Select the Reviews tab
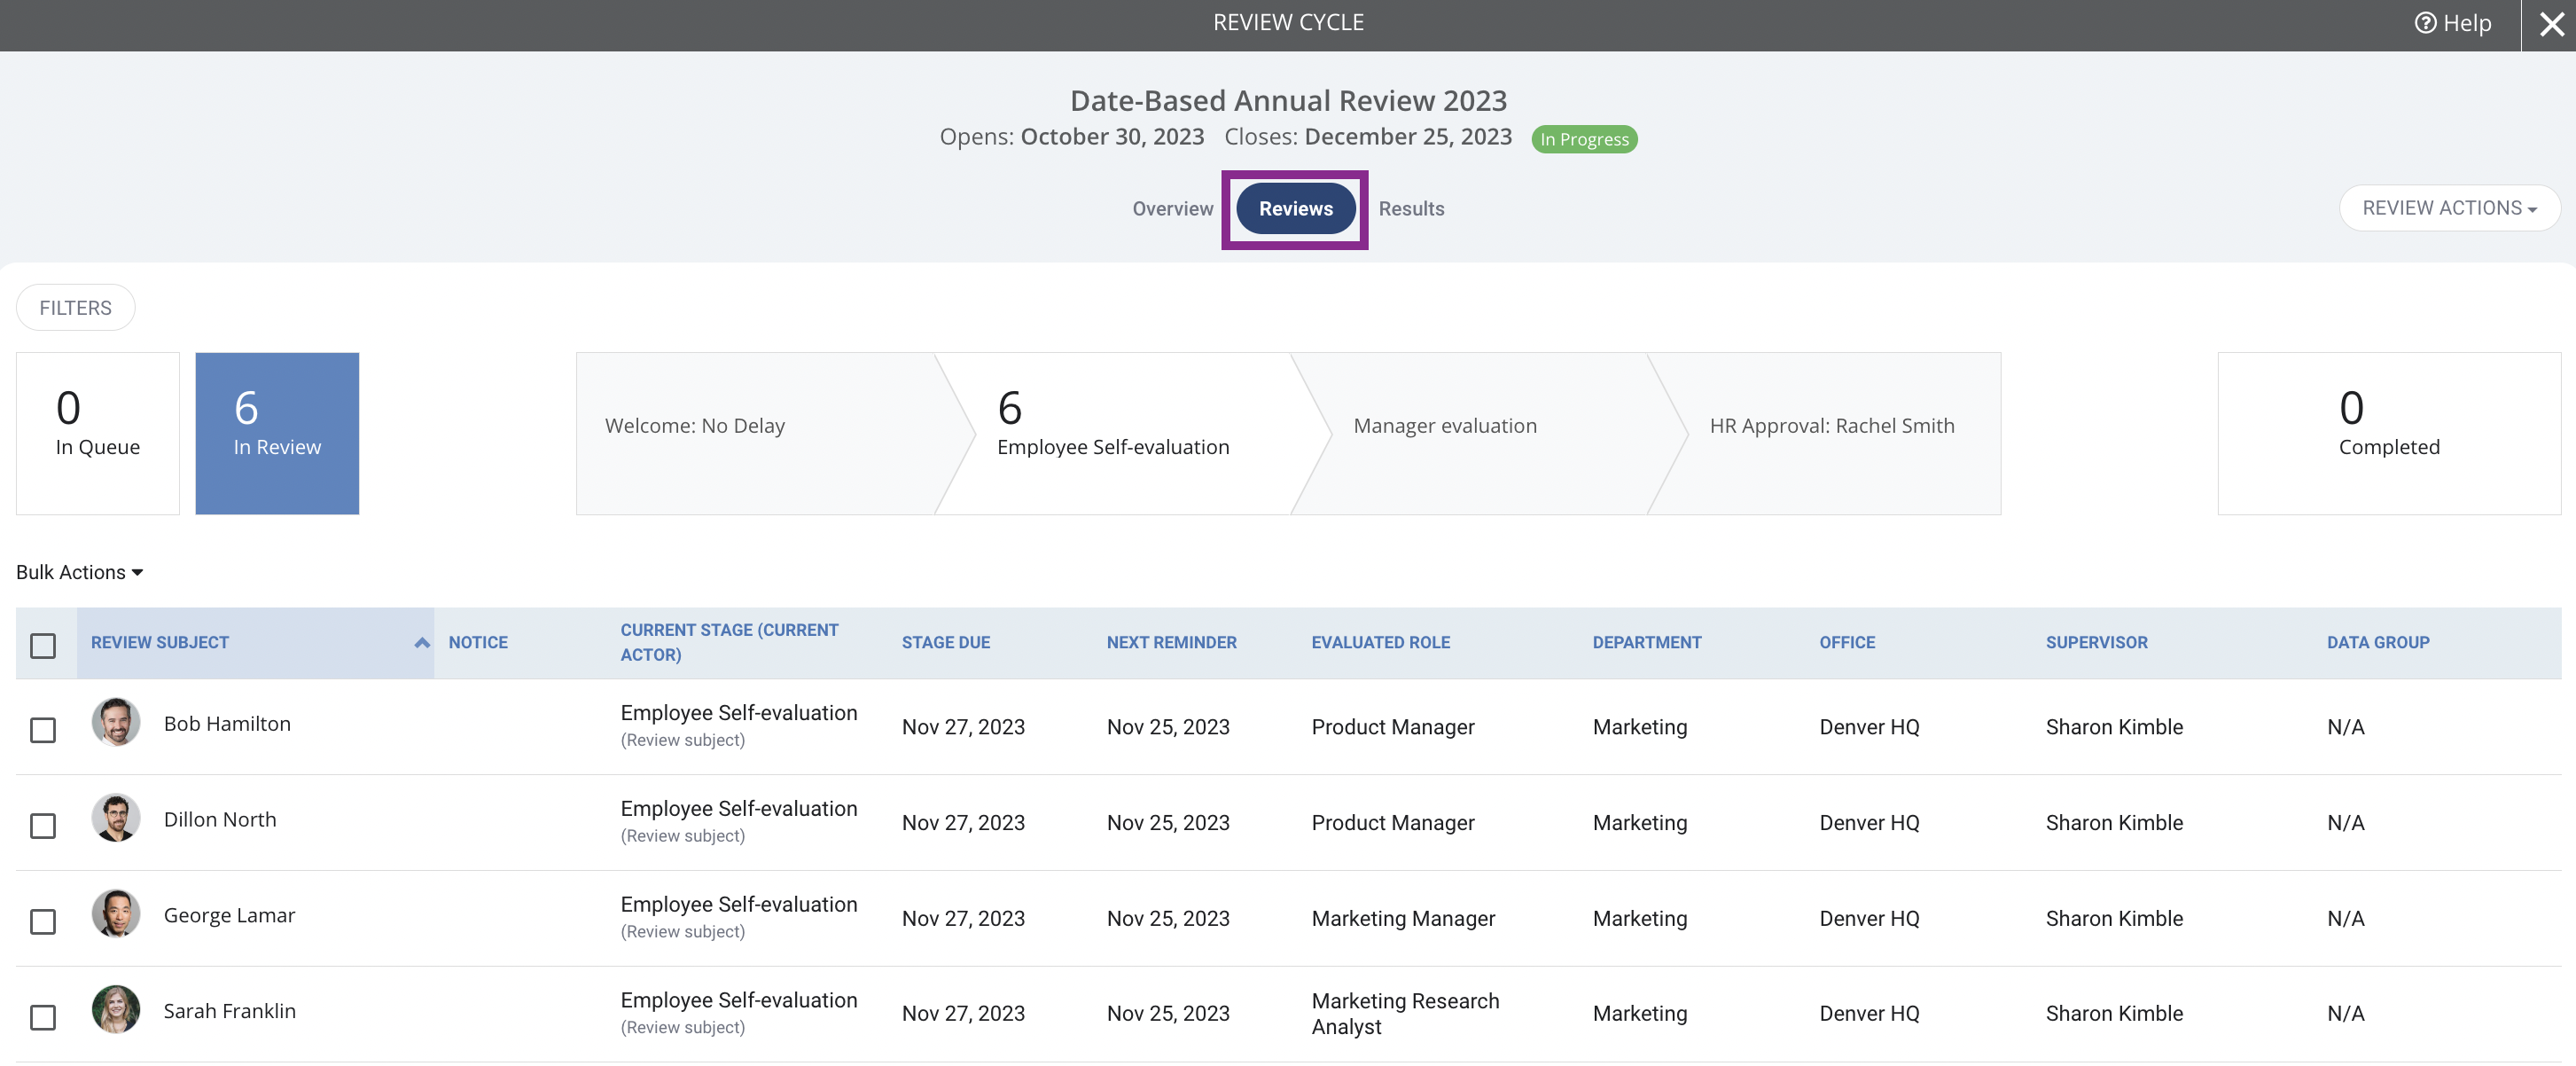This screenshot has width=2576, height=1066. pyautogui.click(x=1295, y=208)
